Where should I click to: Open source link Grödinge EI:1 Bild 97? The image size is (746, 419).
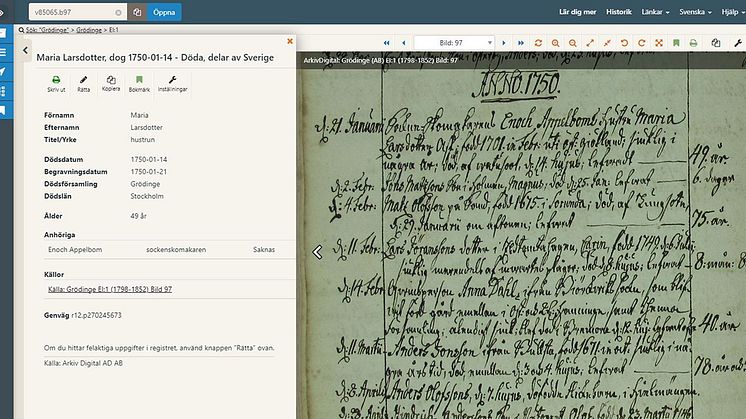pos(110,289)
